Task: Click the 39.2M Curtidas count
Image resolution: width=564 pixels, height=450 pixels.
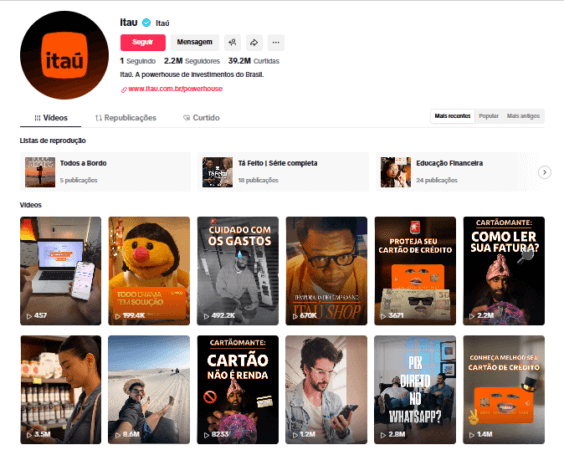Action: [x=254, y=61]
